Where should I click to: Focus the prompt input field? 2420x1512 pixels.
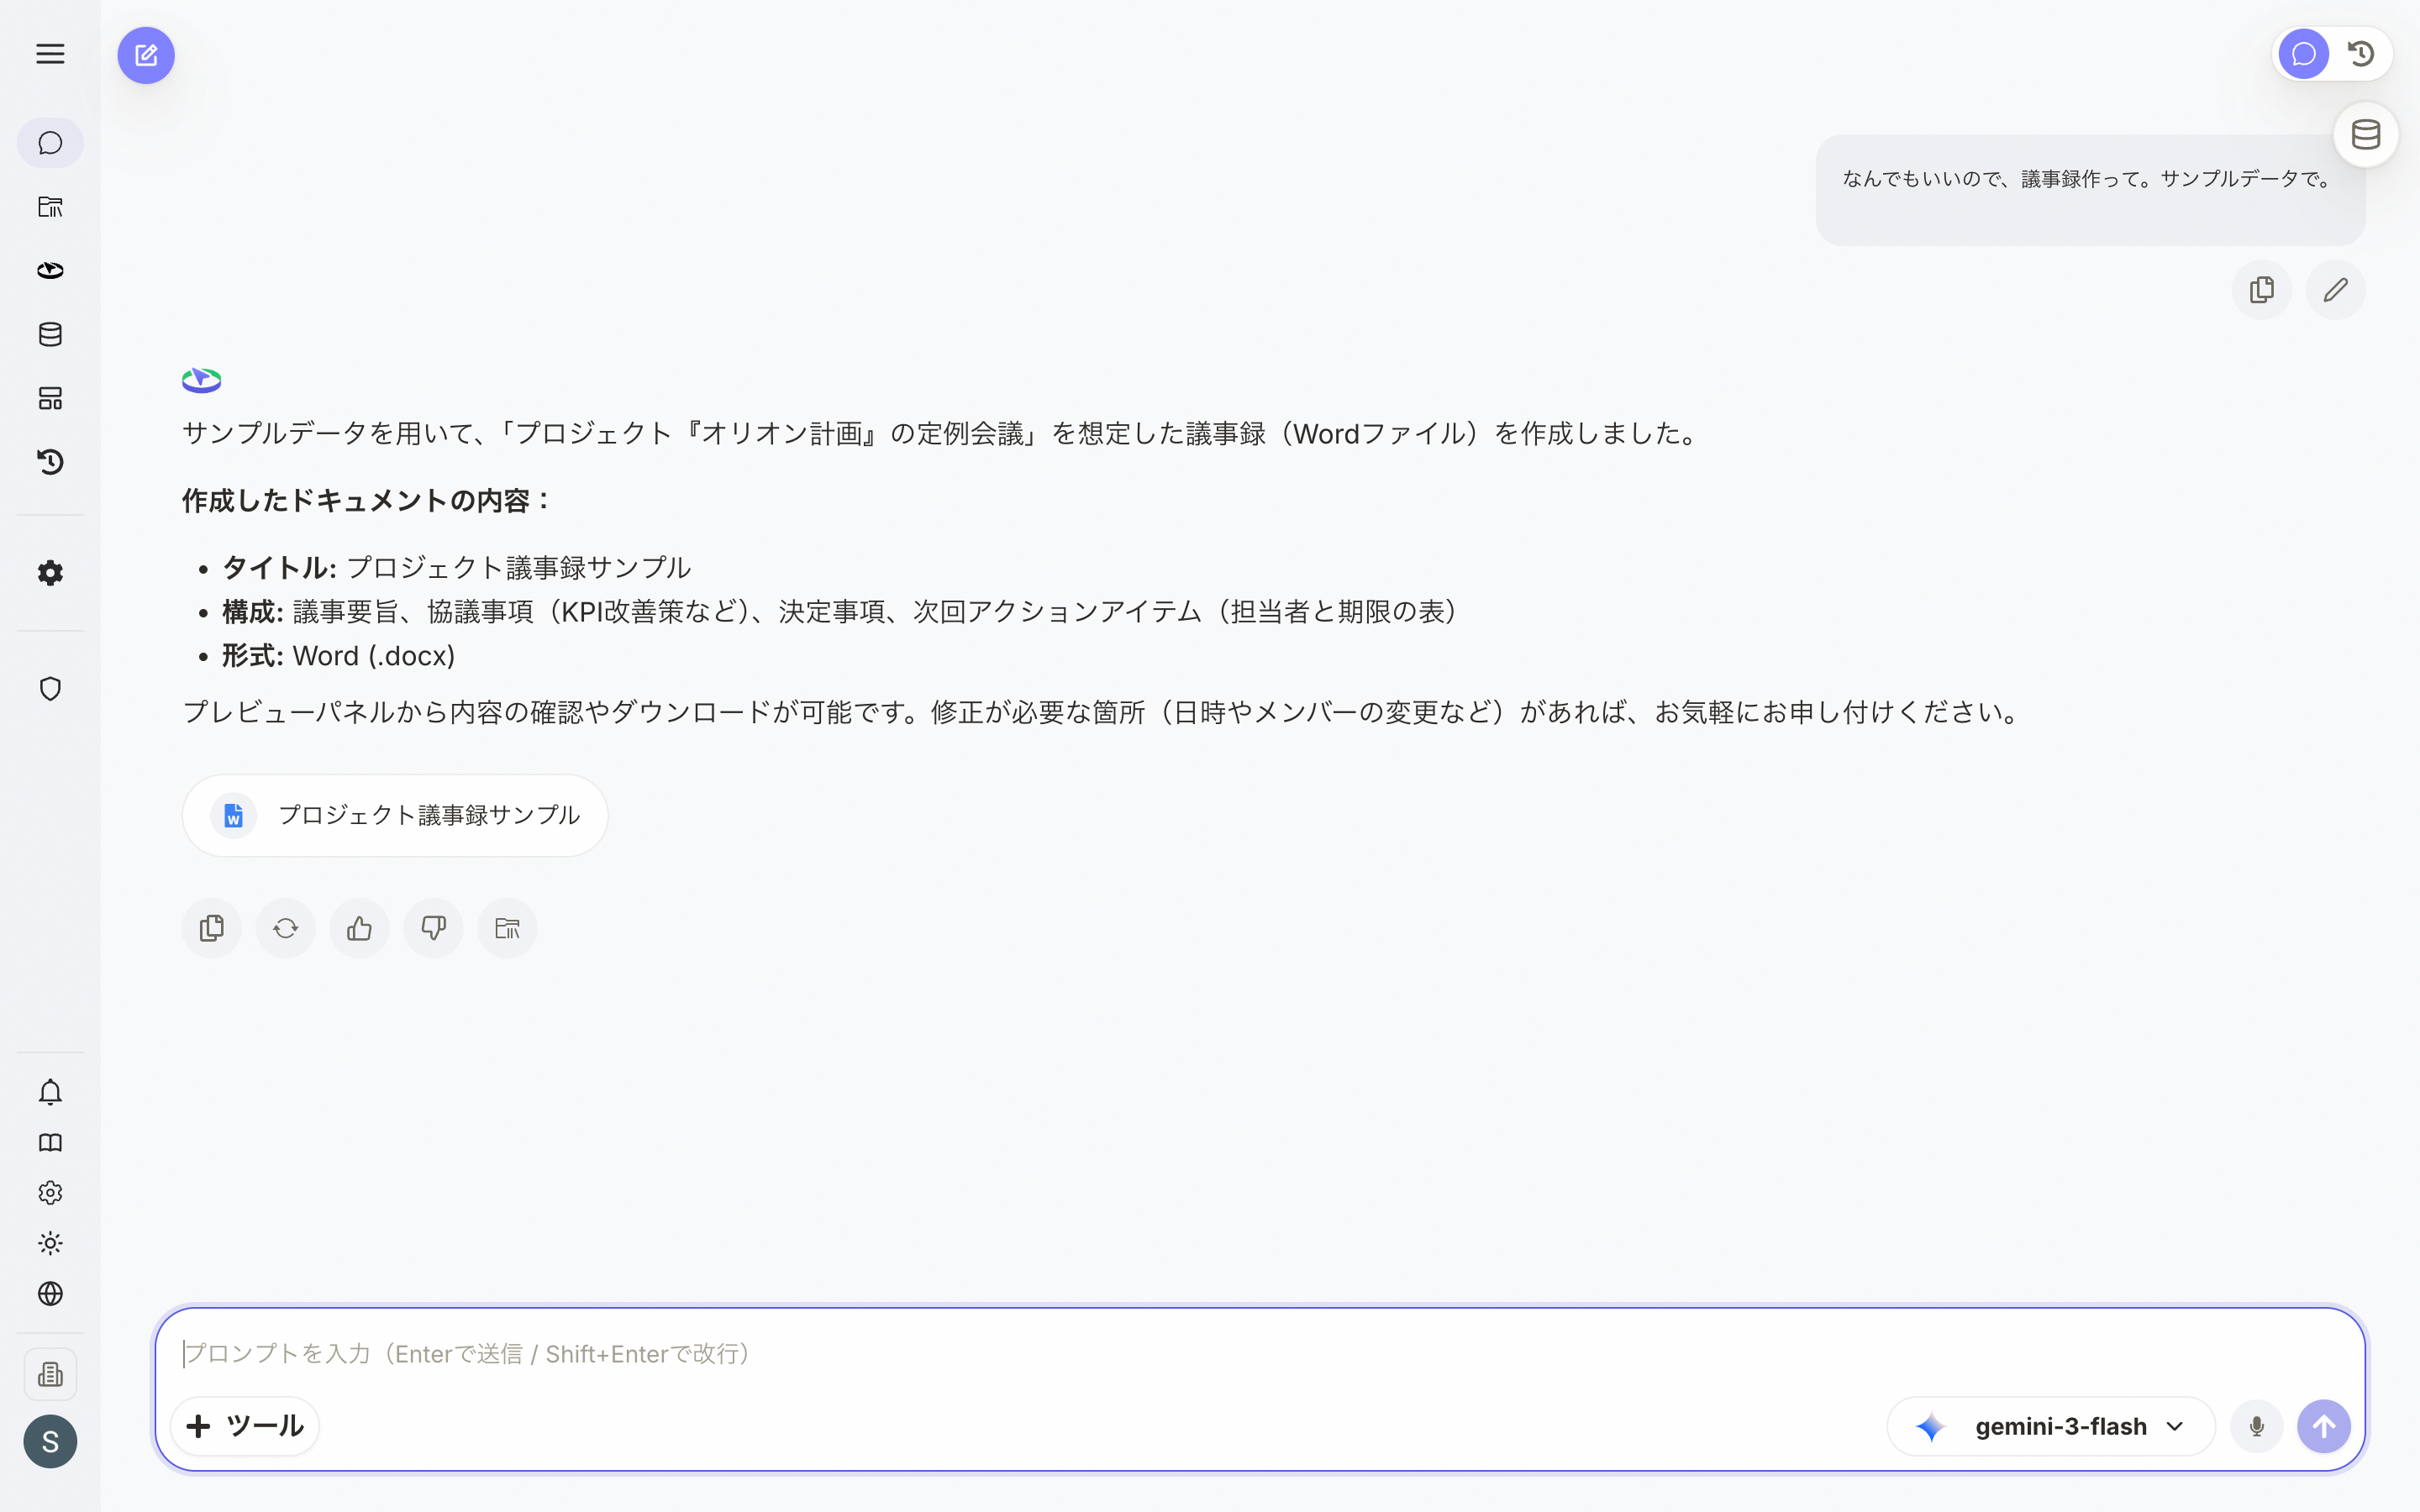(x=1260, y=1354)
